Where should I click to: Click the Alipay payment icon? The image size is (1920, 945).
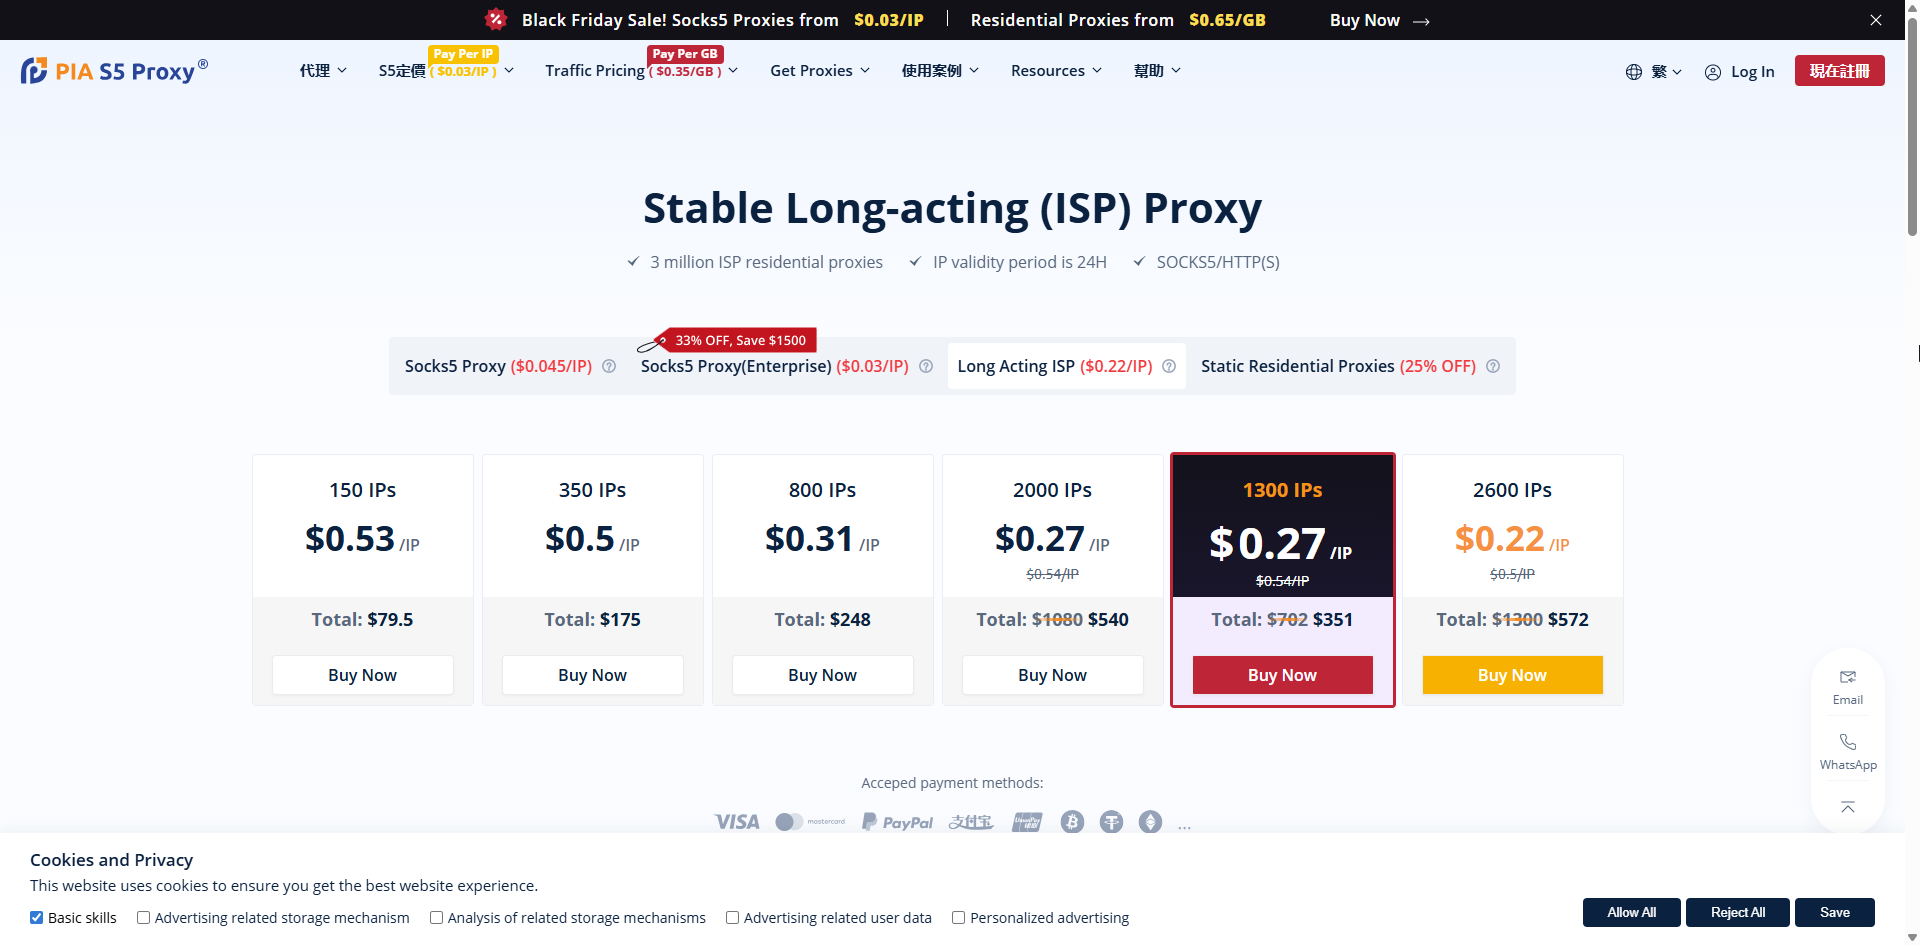tap(970, 821)
